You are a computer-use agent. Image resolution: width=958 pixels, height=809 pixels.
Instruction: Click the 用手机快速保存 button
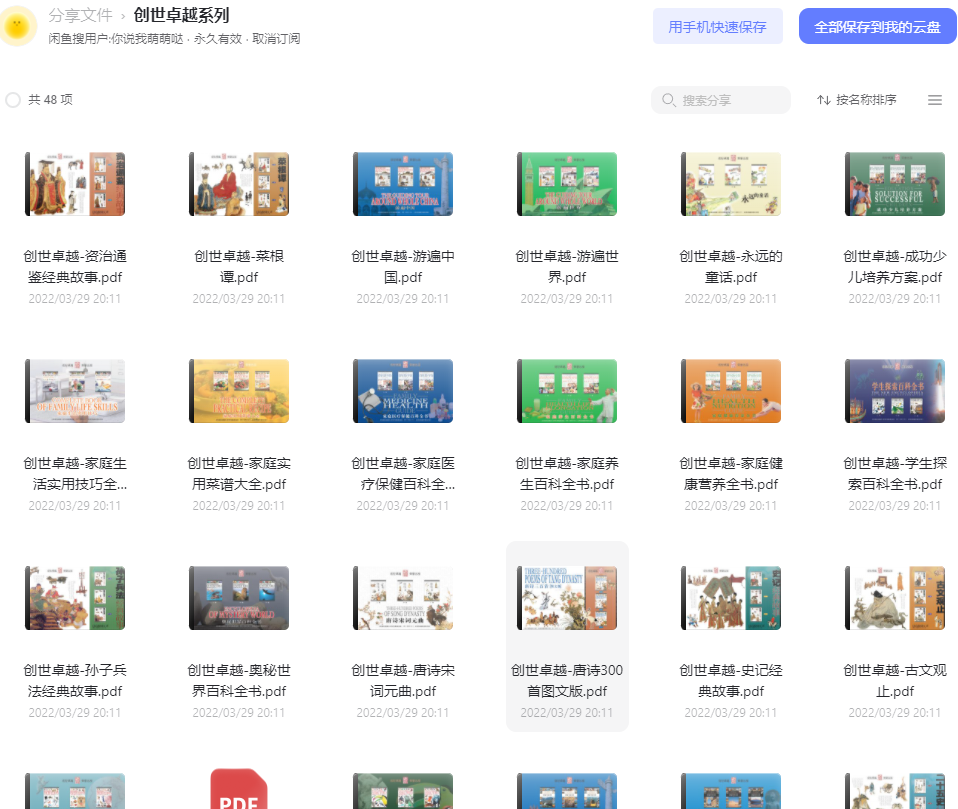tap(717, 26)
